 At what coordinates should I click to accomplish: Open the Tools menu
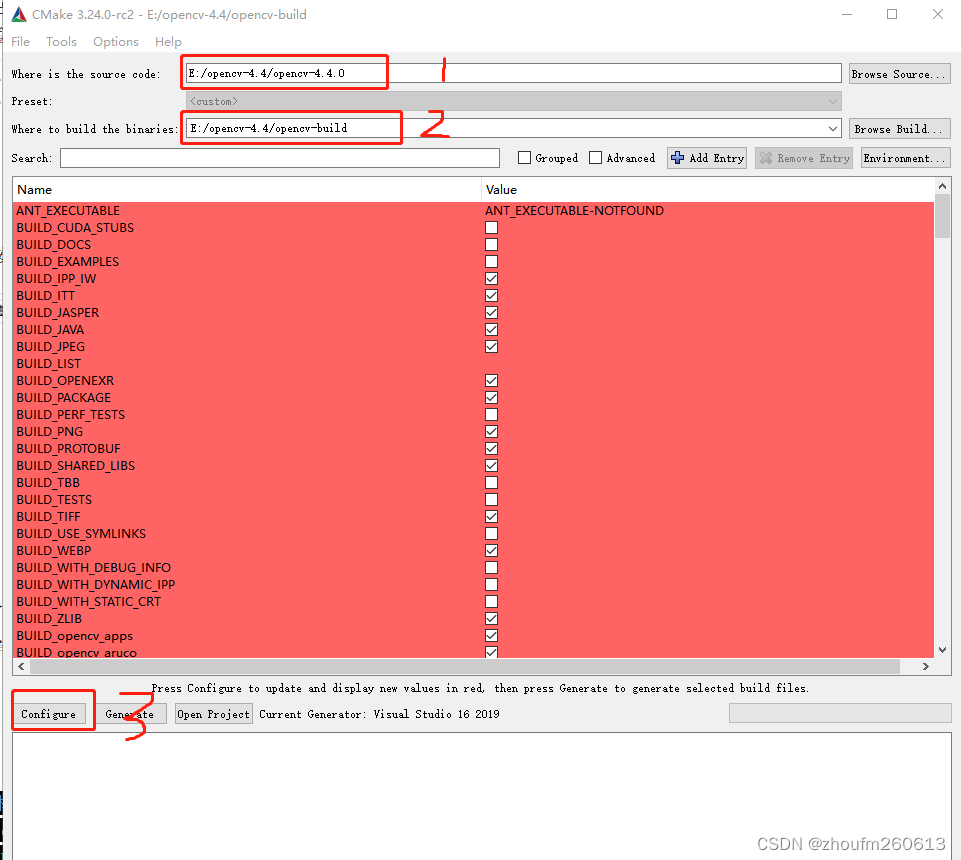click(x=61, y=42)
